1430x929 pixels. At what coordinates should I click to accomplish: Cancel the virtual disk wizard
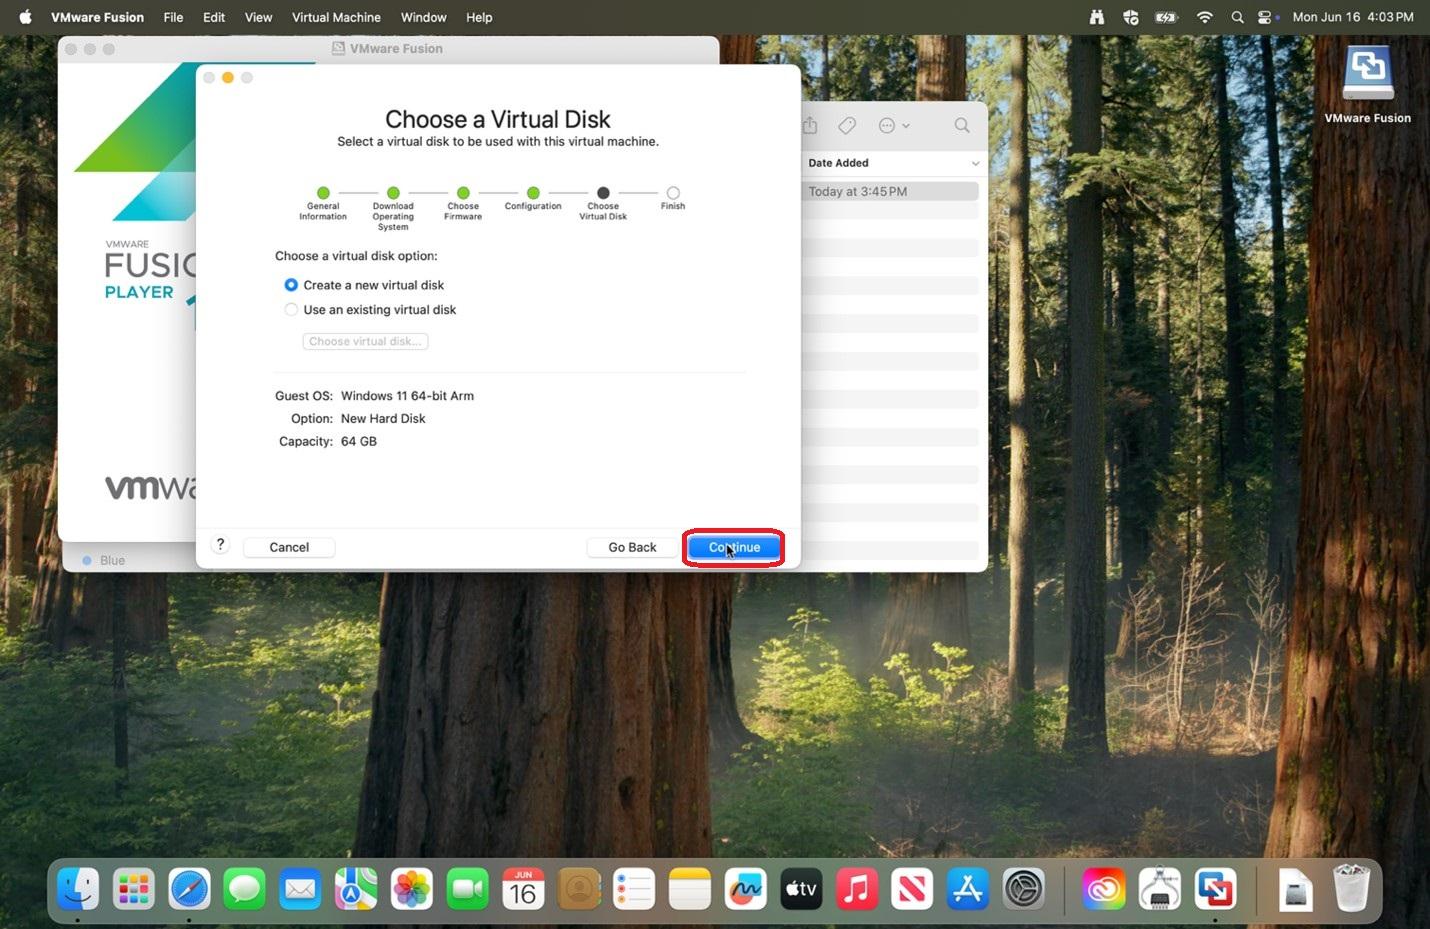[x=289, y=547]
